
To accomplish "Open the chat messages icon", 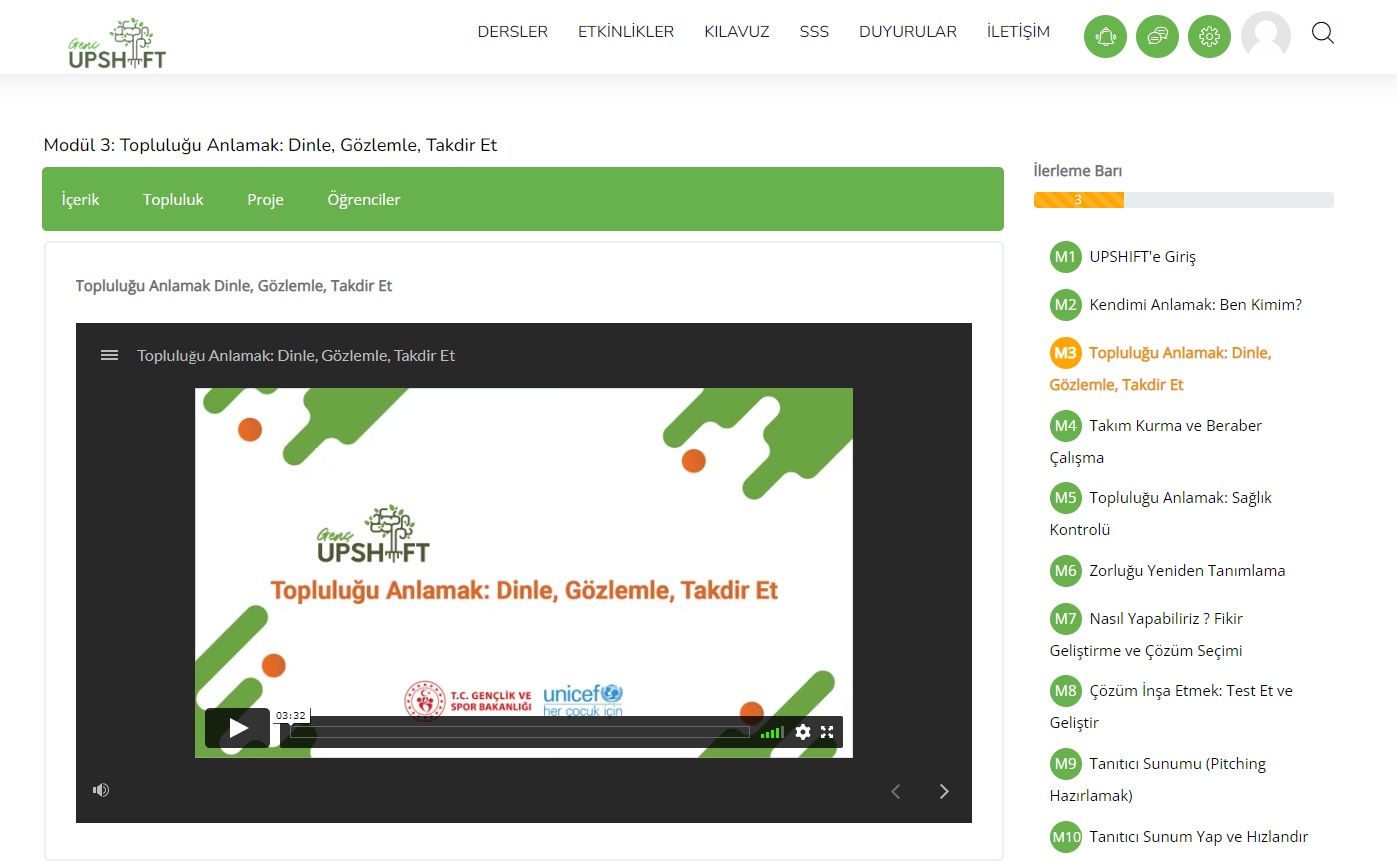I will (1157, 37).
